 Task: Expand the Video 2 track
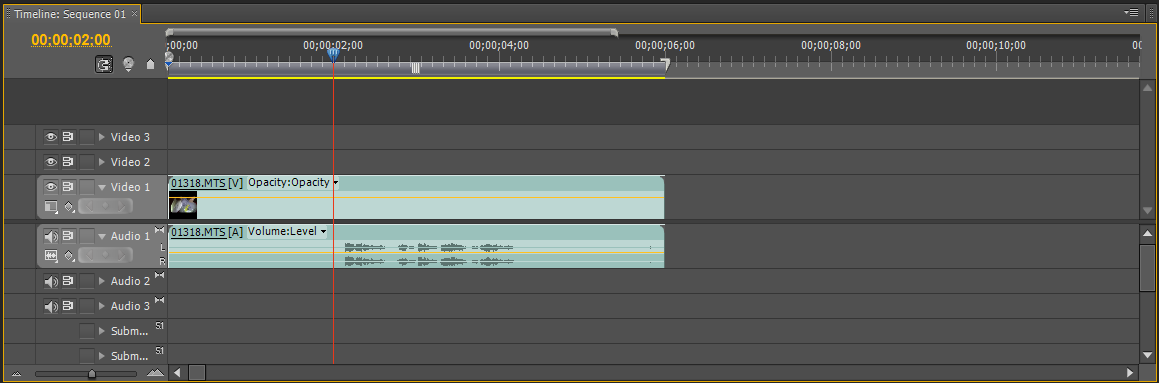pyautogui.click(x=102, y=163)
